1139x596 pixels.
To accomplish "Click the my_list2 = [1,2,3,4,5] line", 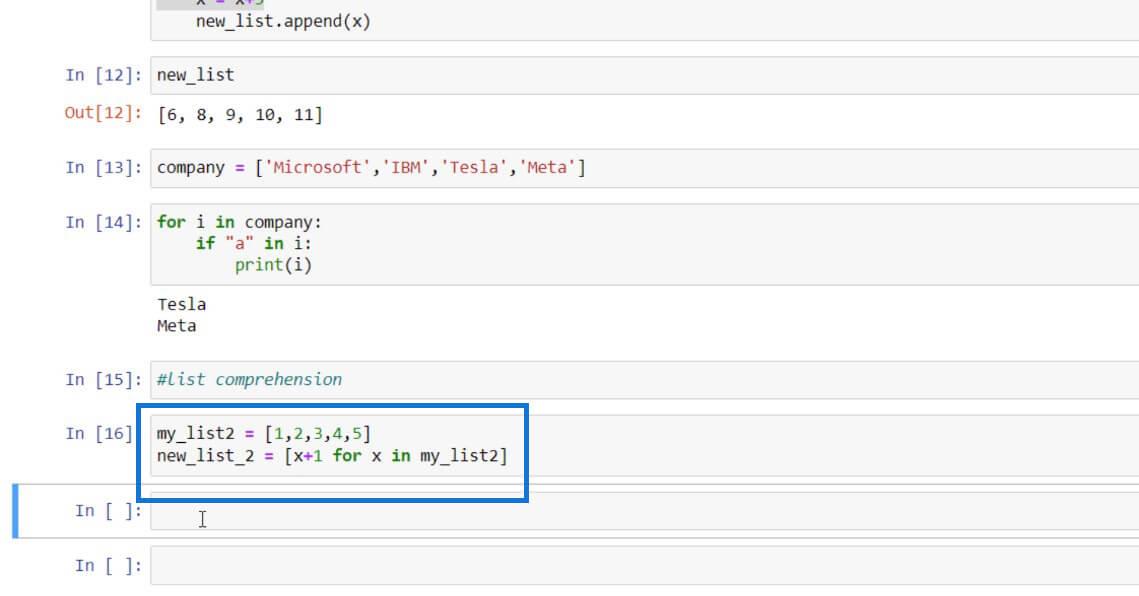I will click(264, 434).
